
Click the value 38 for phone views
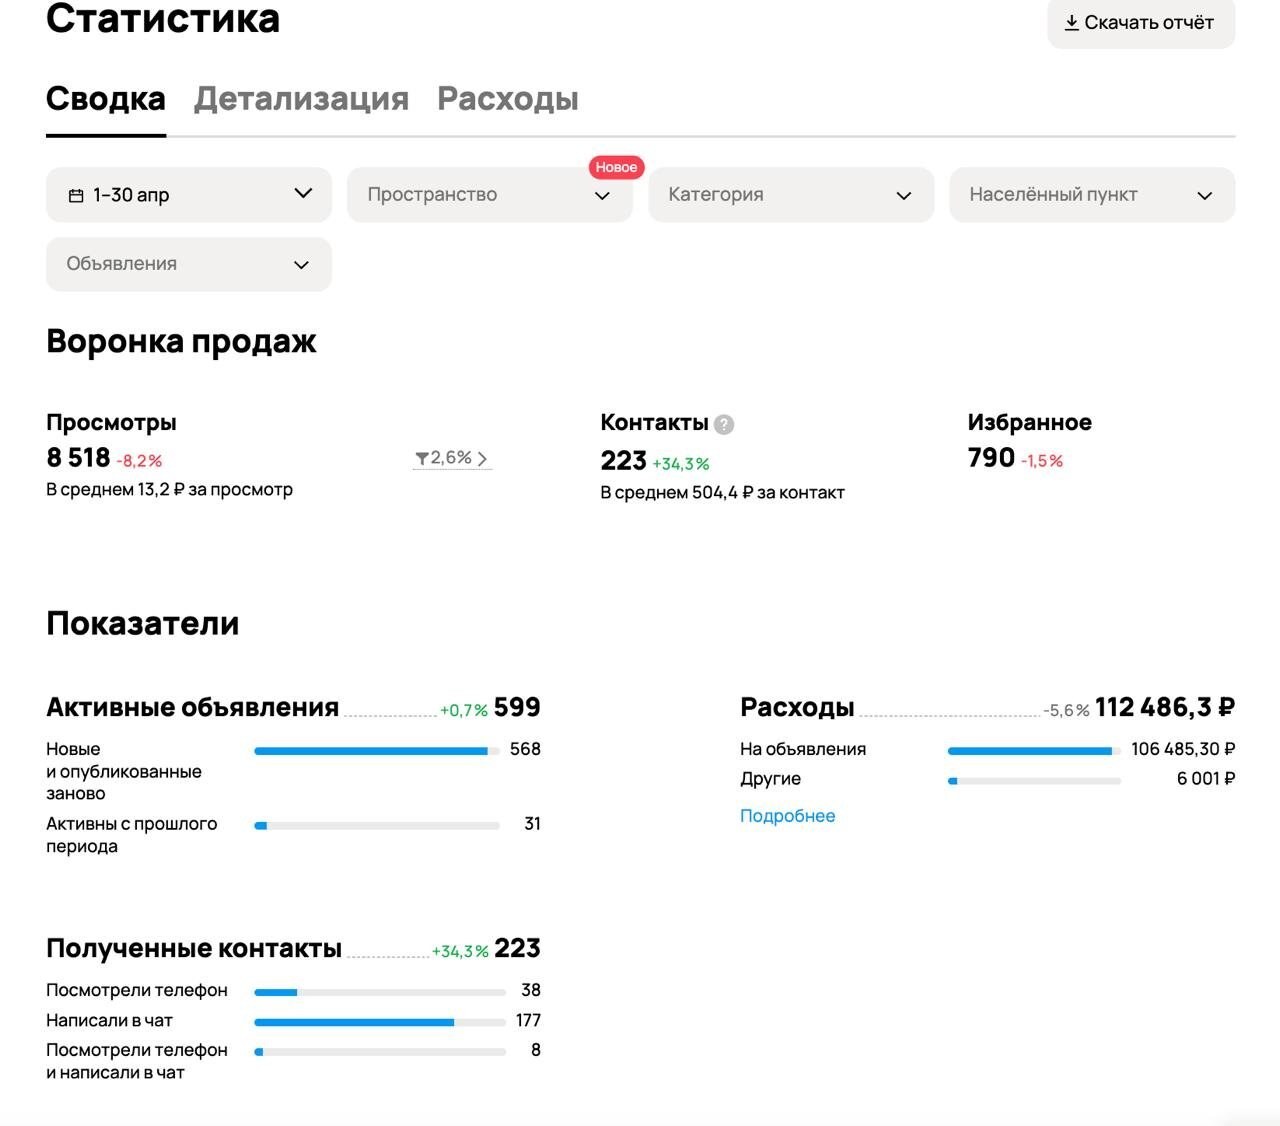pos(531,990)
